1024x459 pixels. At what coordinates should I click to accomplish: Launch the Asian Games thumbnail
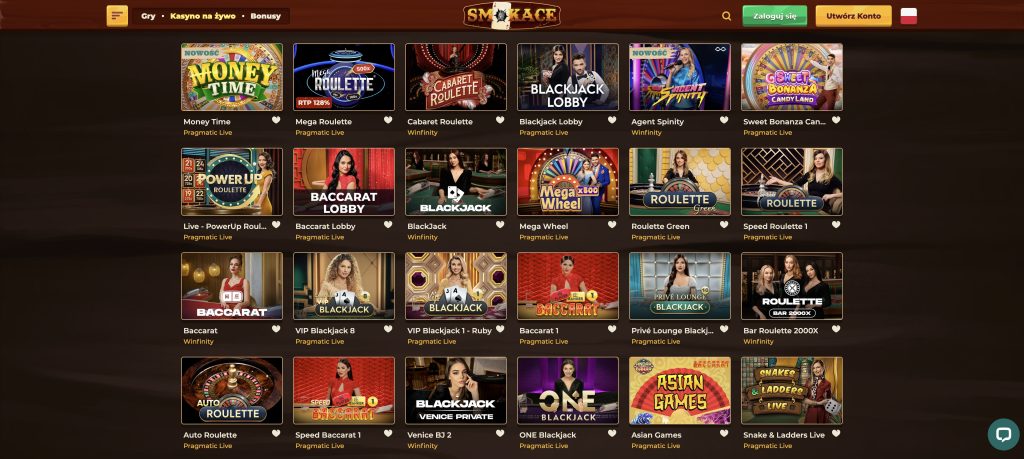pyautogui.click(x=680, y=390)
